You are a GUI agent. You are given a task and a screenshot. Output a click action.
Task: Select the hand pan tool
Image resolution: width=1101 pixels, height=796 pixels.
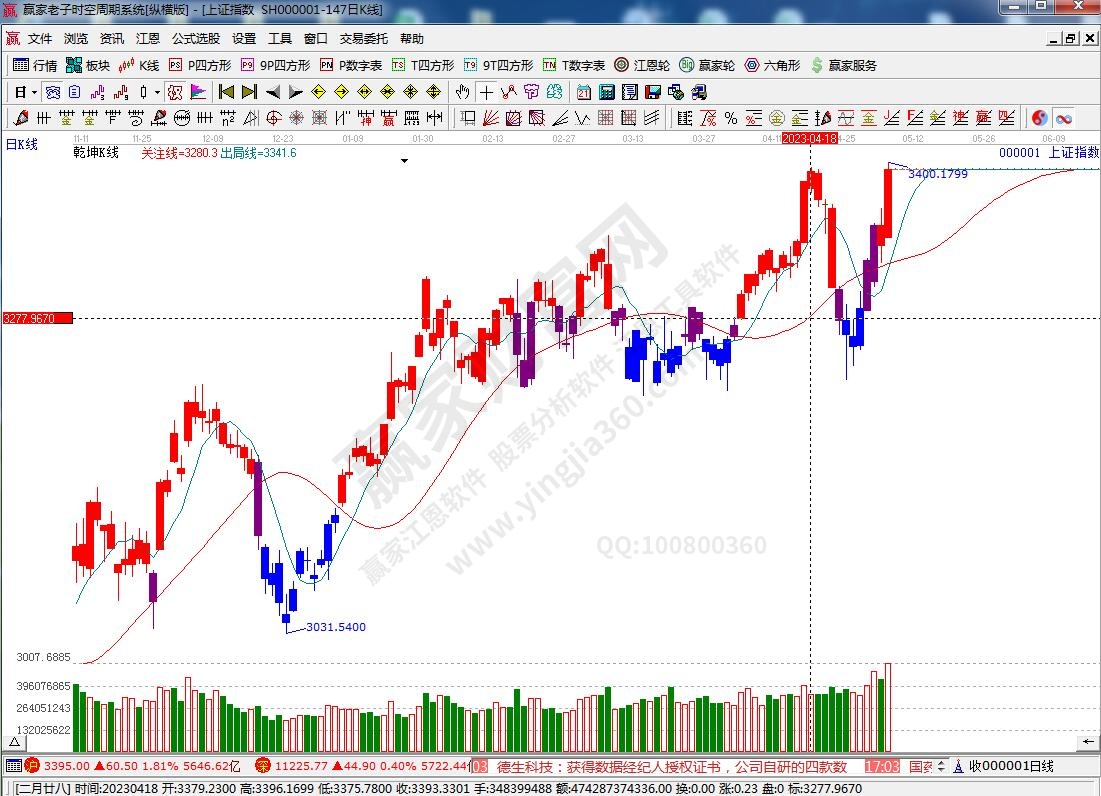point(462,92)
